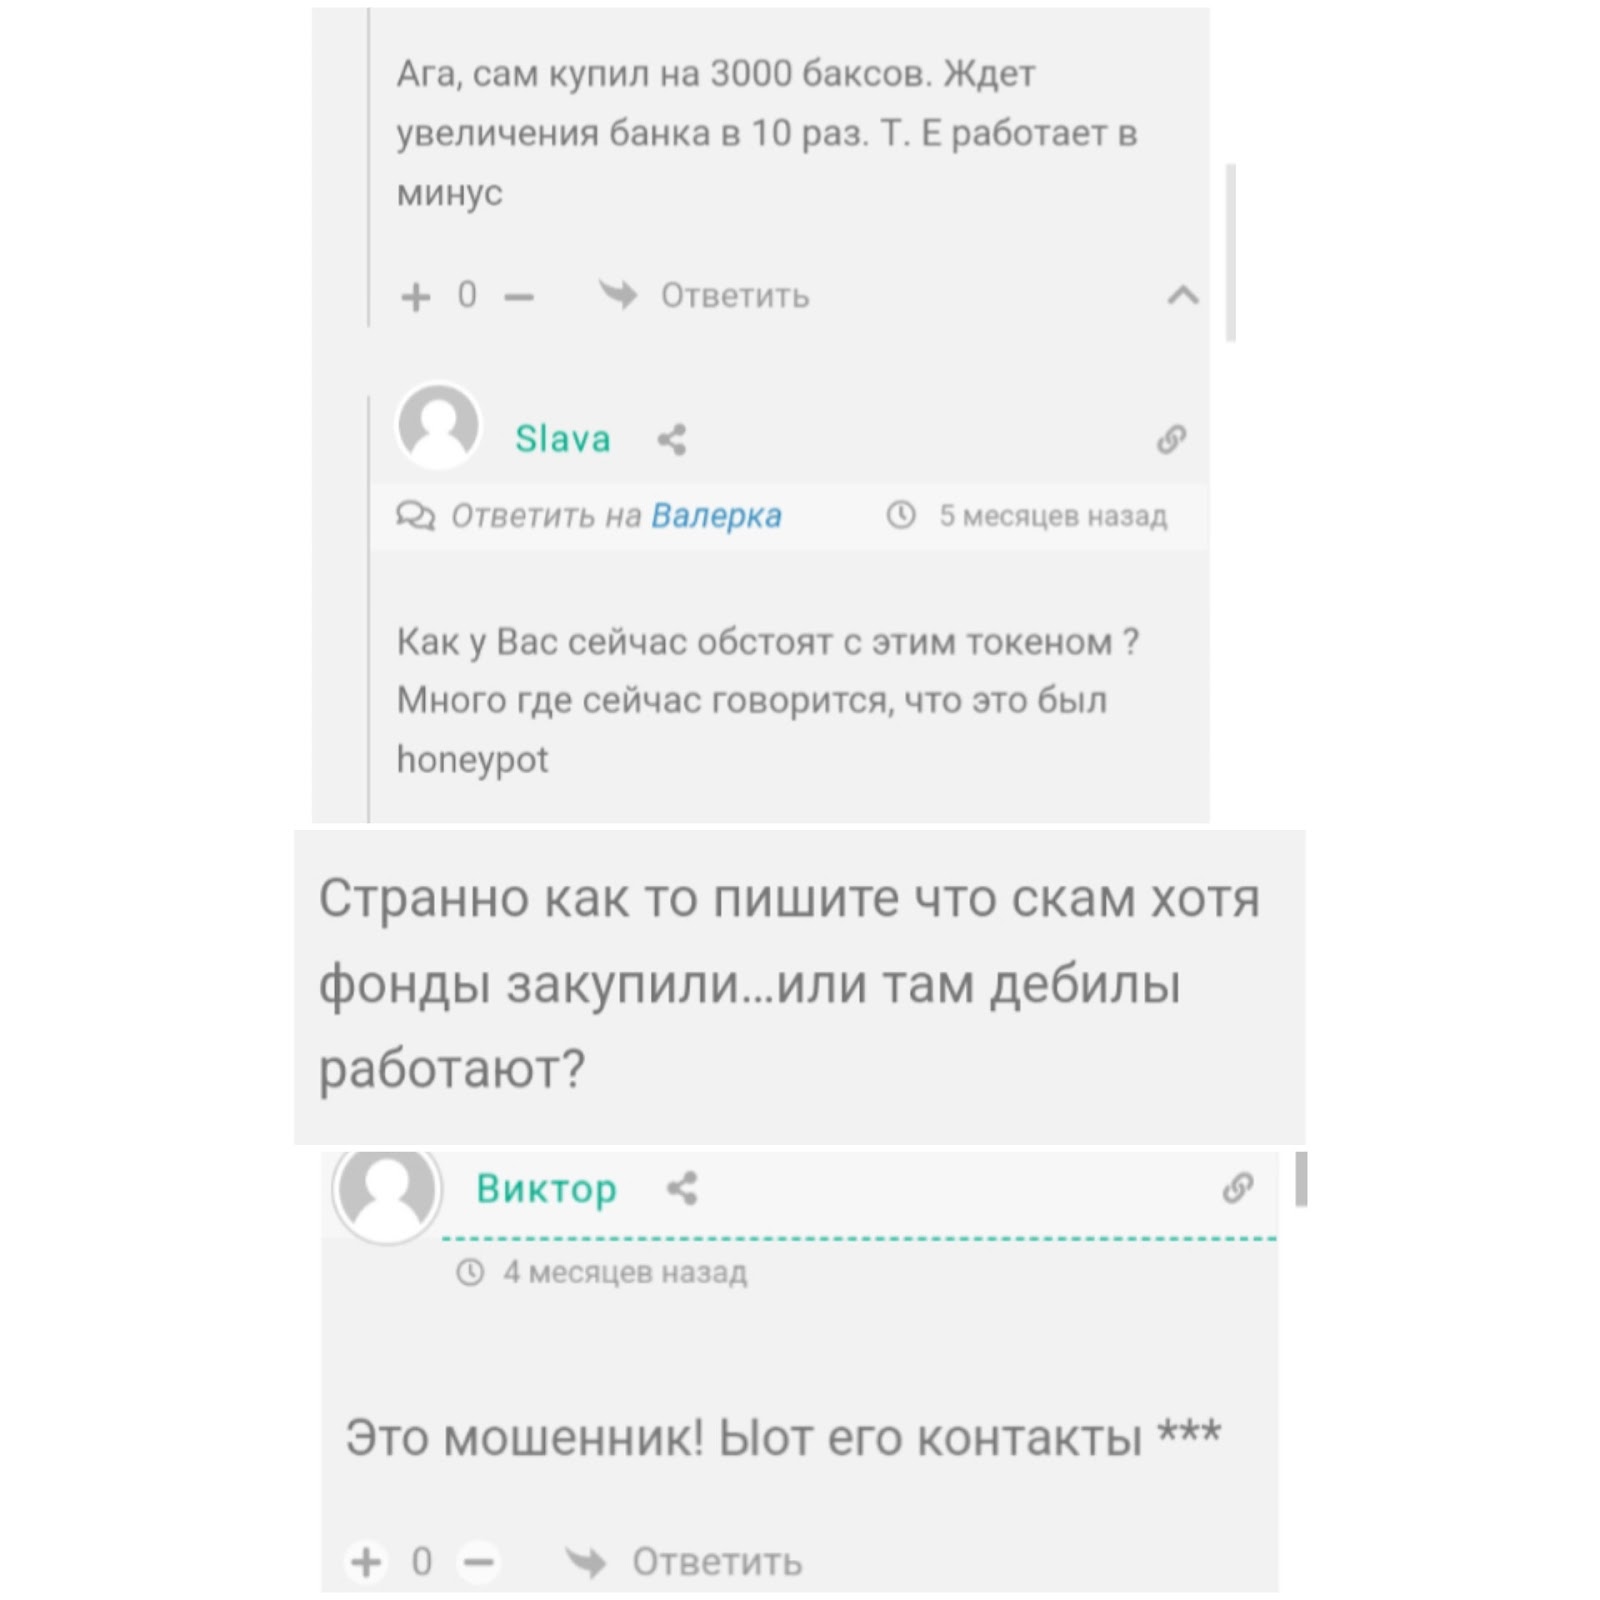Open Slava's avatar profile picture
The image size is (1600, 1600).
[x=439, y=426]
